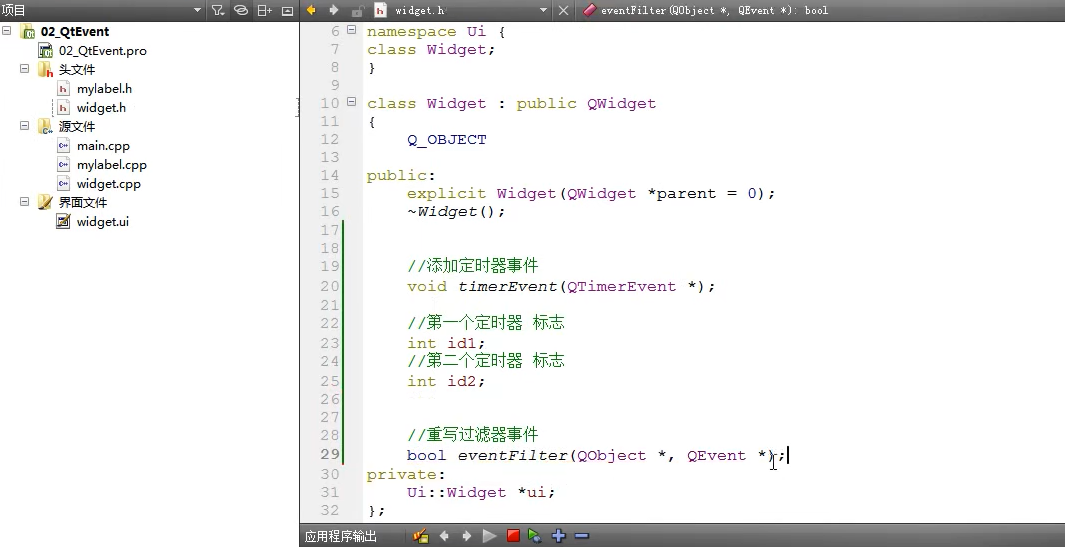Click the 源文件 sources folder icon
The height and width of the screenshot is (547, 1065).
pos(46,126)
